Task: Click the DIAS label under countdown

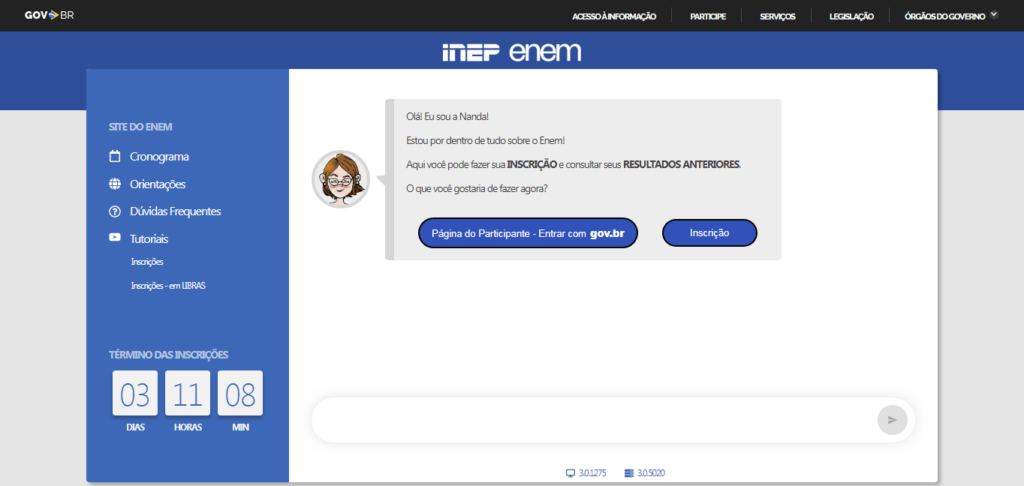Action: (135, 427)
